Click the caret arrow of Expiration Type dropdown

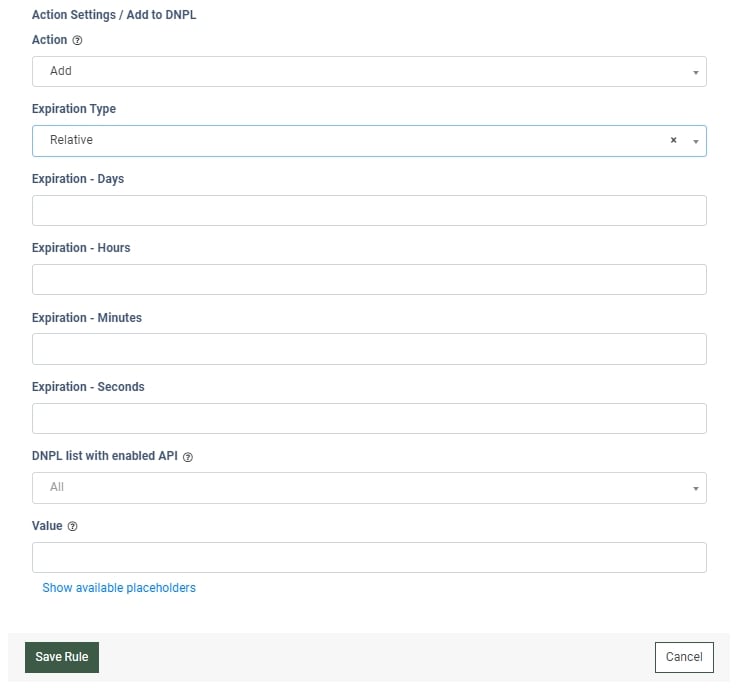coord(695,141)
